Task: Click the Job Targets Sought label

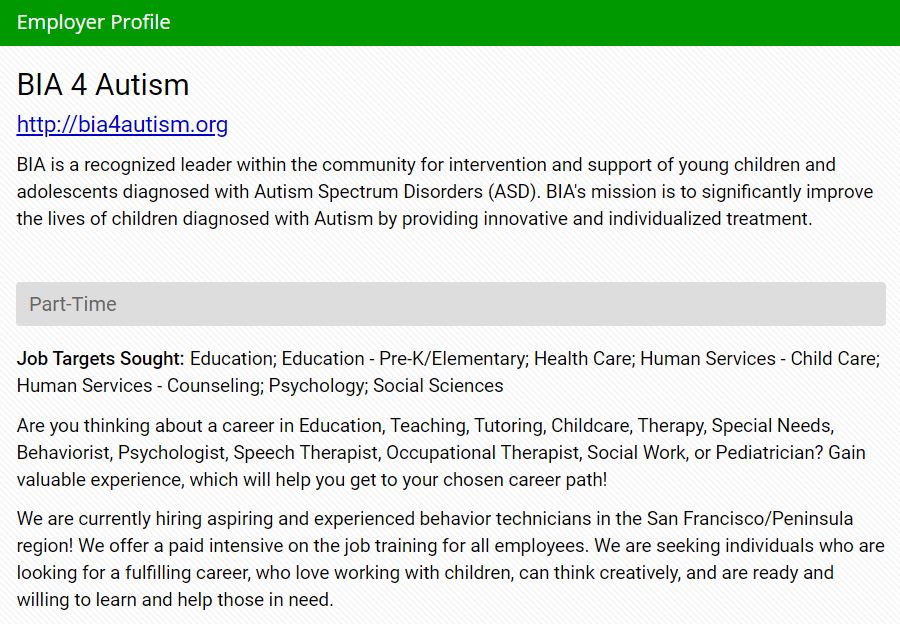Action: tap(101, 358)
